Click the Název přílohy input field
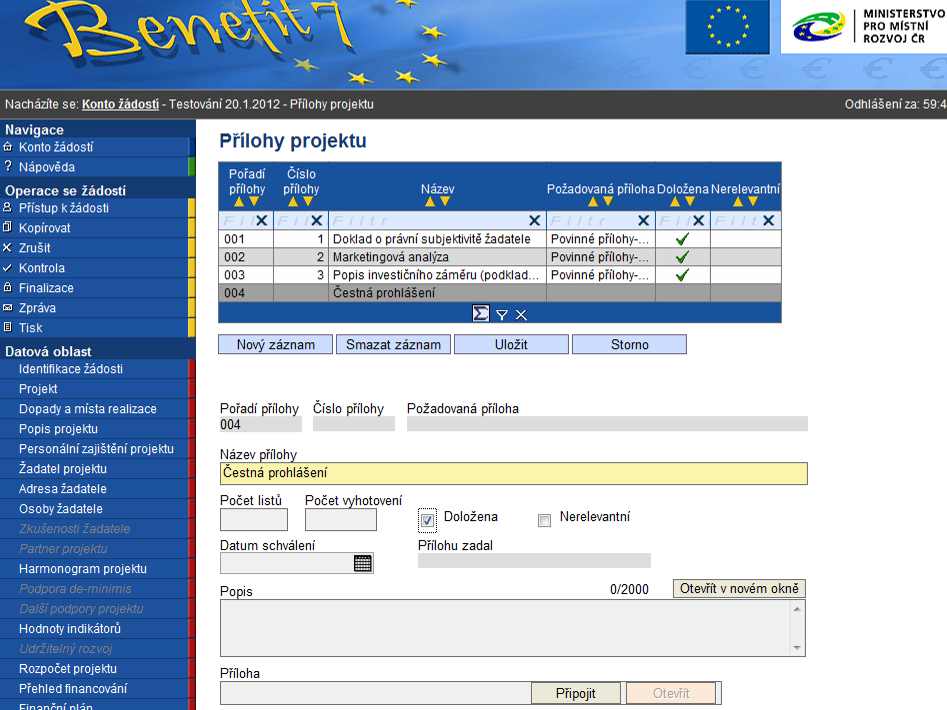The image size is (947, 710). [513, 473]
